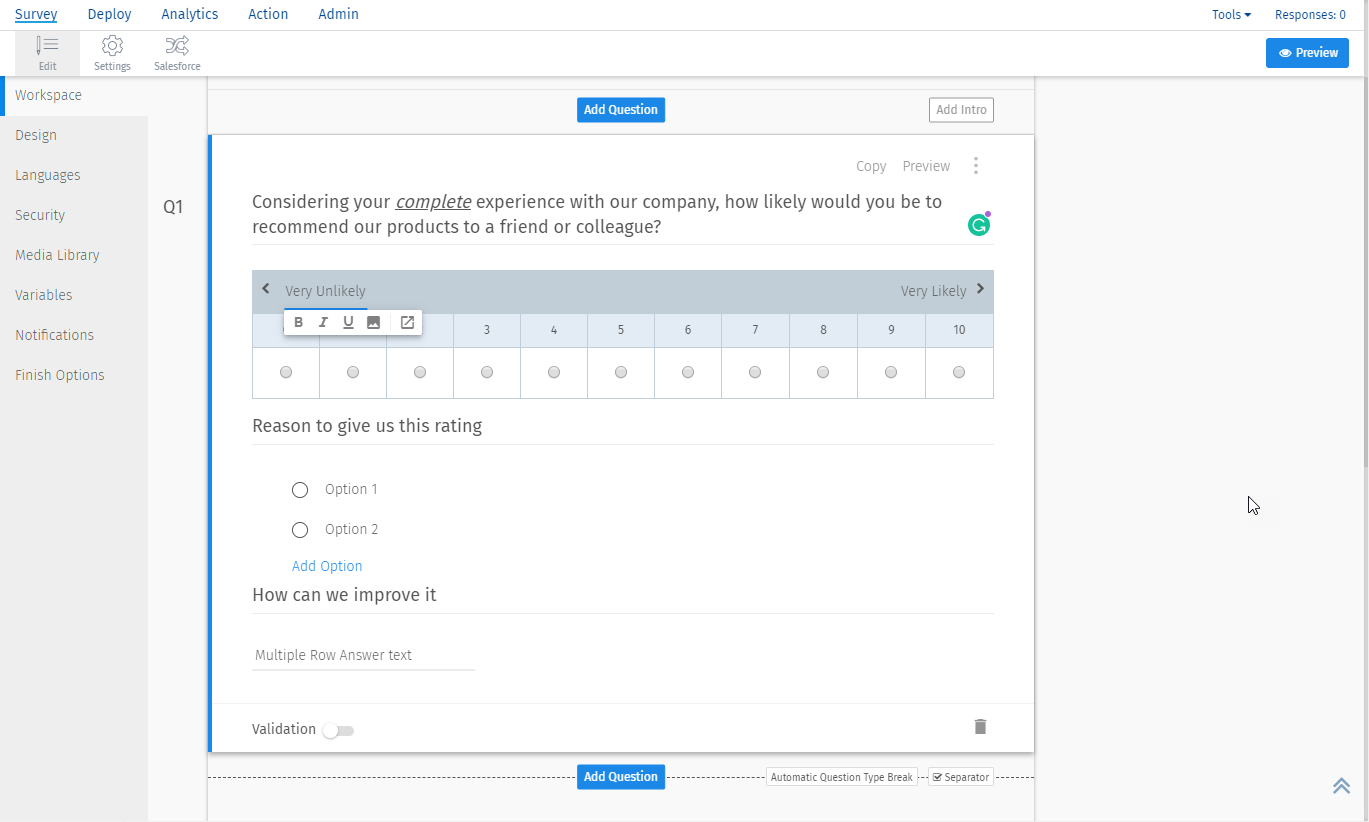Click the Multiple Row Answer text field
The image size is (1369, 822).
(362, 654)
